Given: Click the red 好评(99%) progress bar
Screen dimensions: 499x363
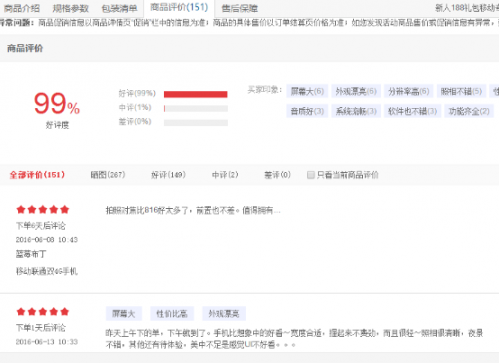Looking at the screenshot, I should (196, 94).
